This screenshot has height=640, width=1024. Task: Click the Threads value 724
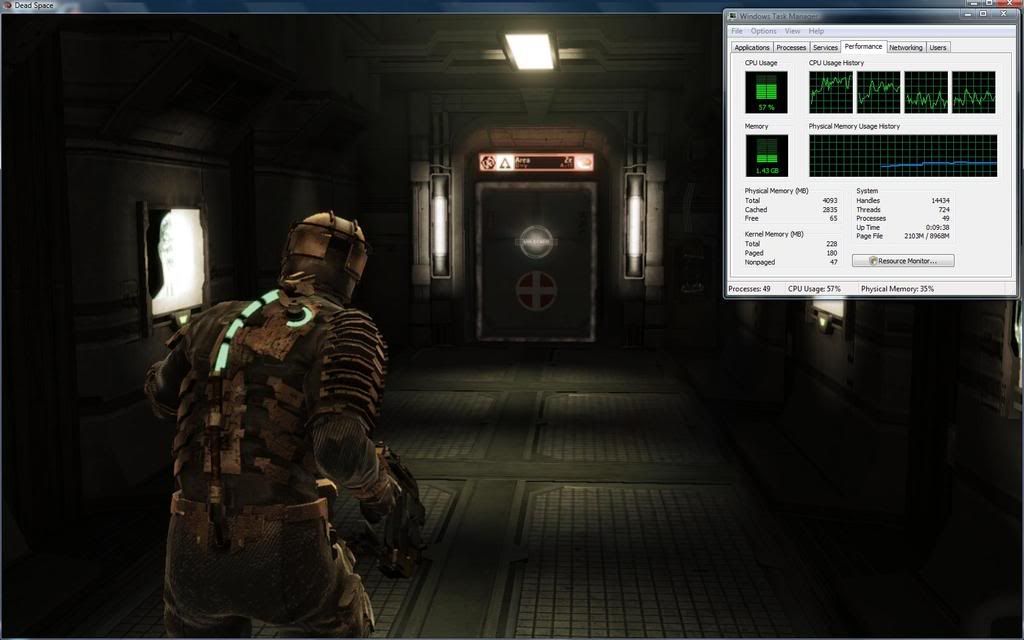coord(944,210)
